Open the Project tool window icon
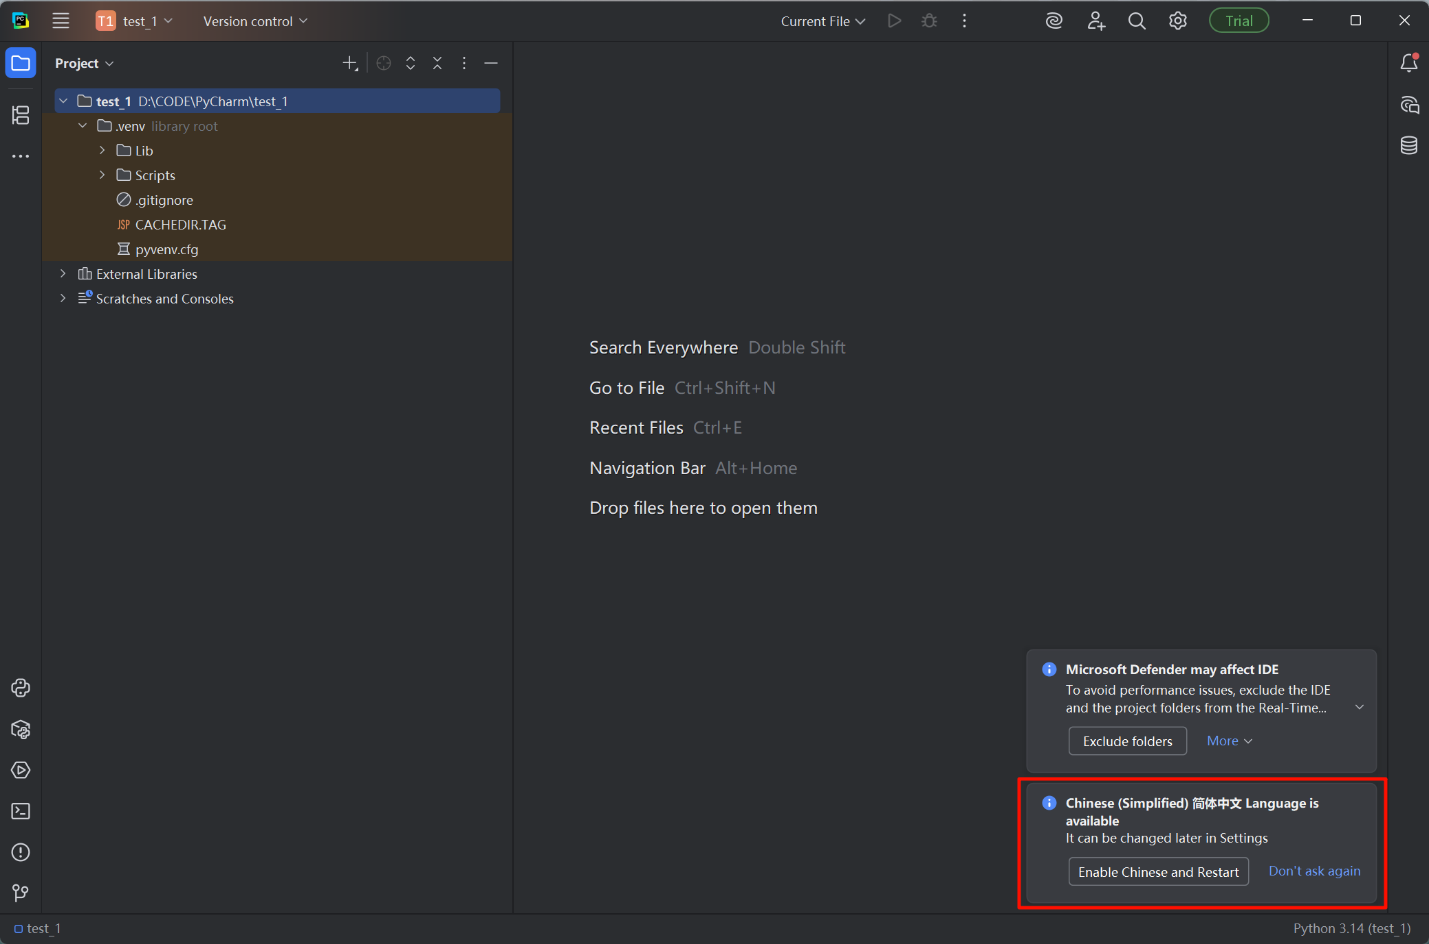The height and width of the screenshot is (944, 1429). tap(21, 63)
